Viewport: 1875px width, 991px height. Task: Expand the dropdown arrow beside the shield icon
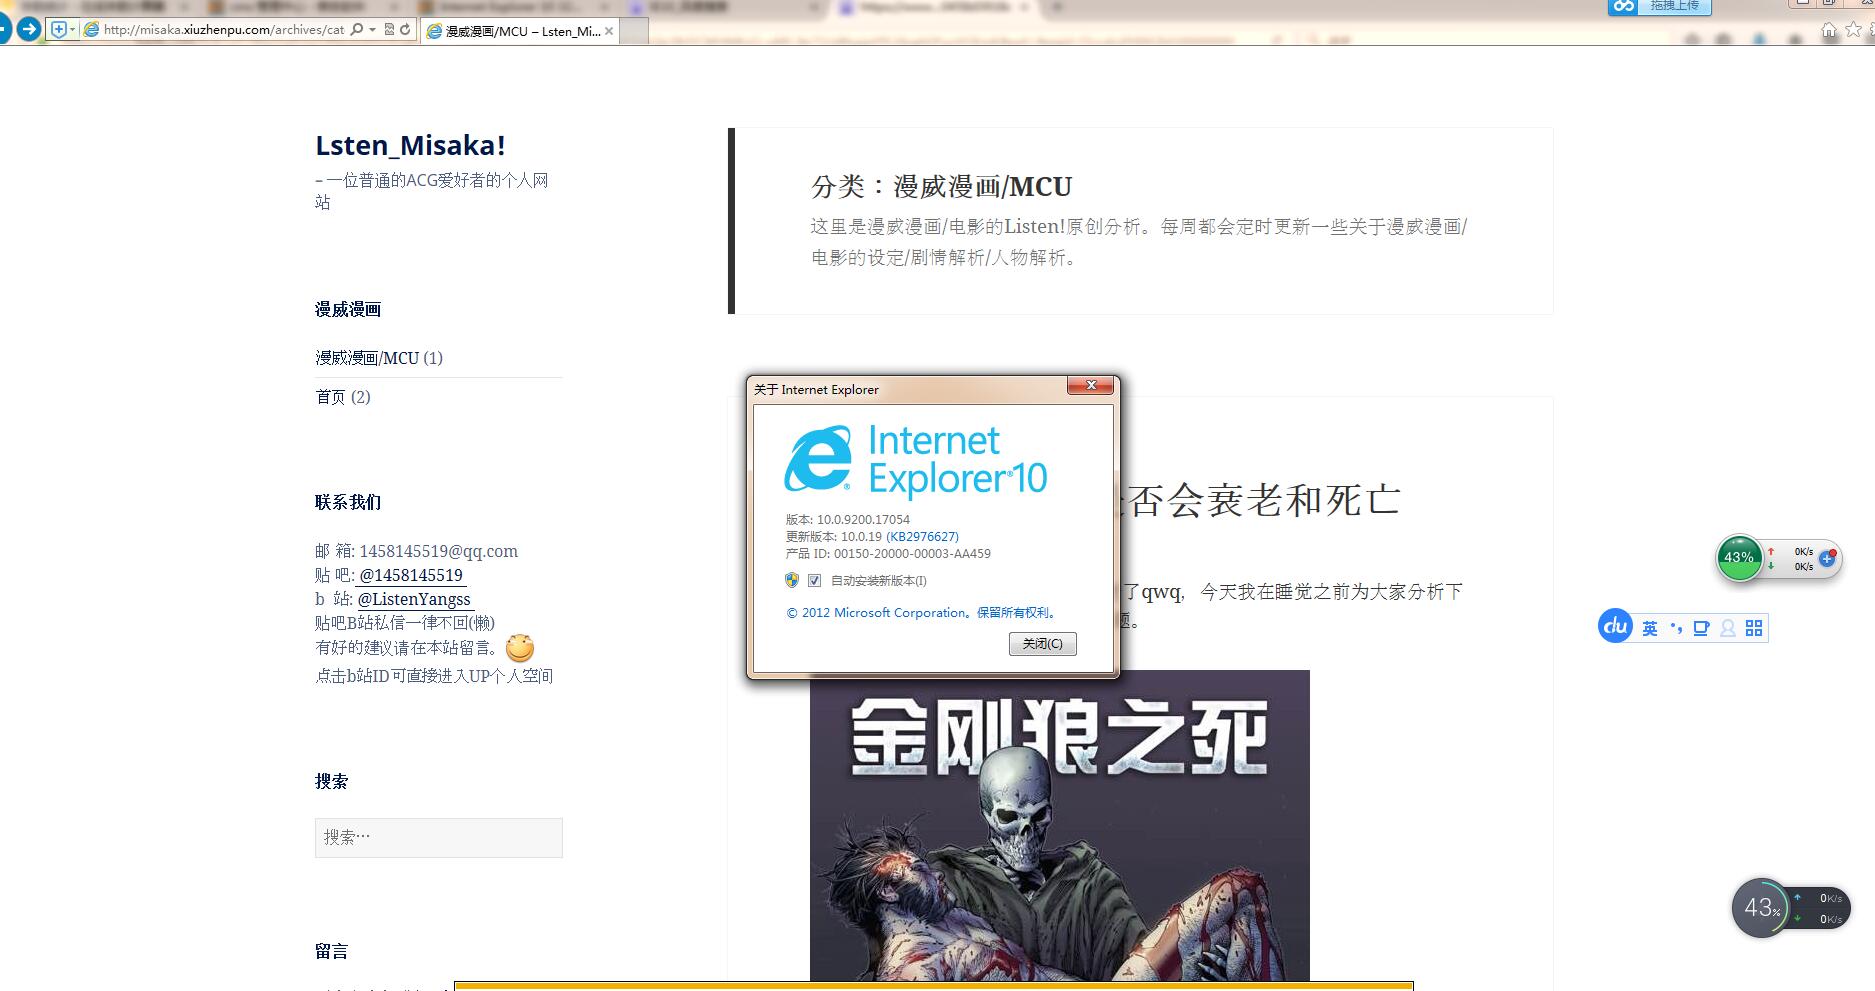72,30
